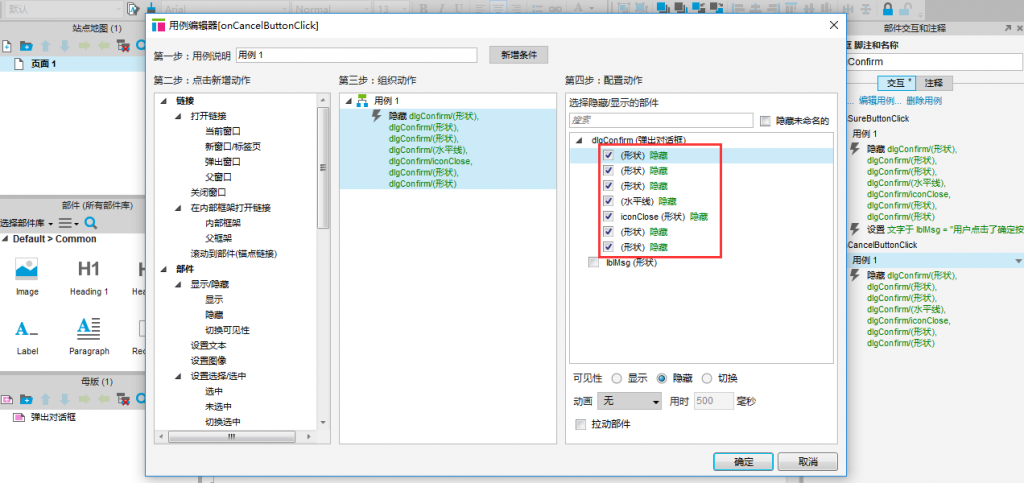
Task: Confirm with the 确定 button
Action: click(x=744, y=462)
